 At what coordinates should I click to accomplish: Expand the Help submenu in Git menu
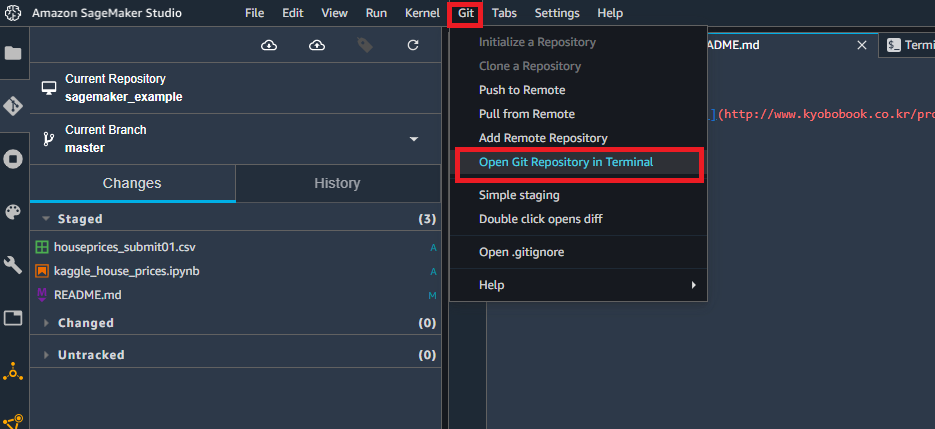tap(578, 285)
